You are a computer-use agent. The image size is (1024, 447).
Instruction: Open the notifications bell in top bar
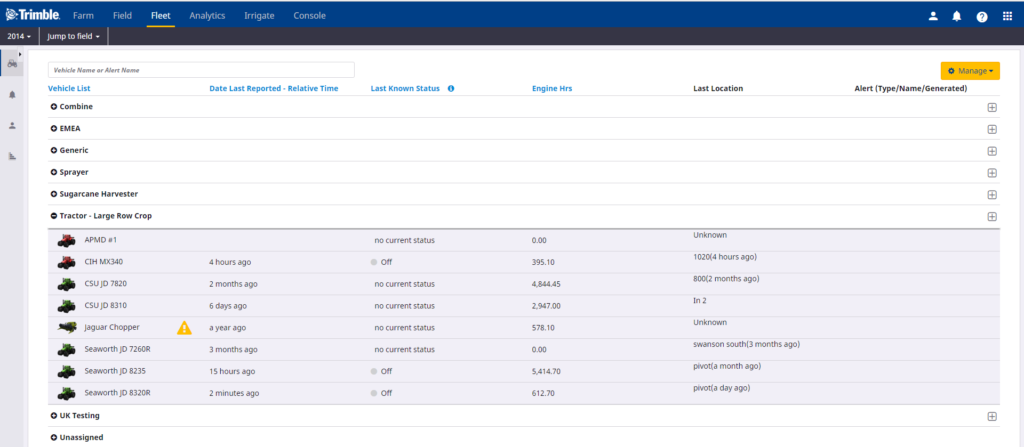pyautogui.click(x=957, y=16)
